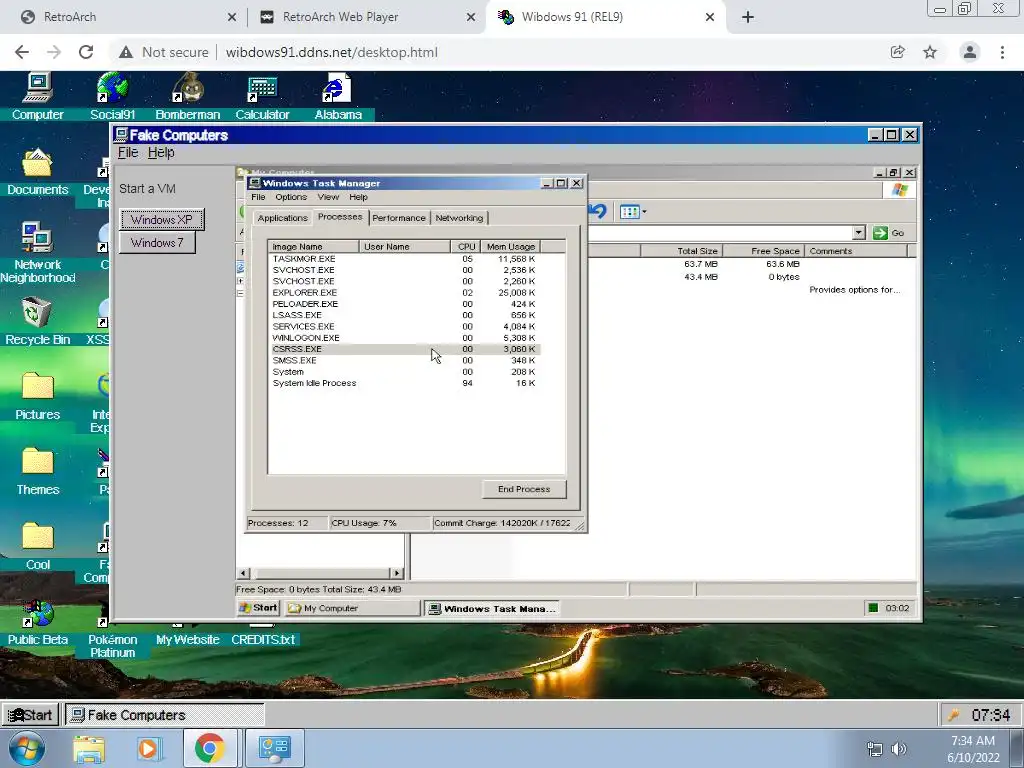Click the network tray icon
1024x768 pixels.
pos(874,749)
